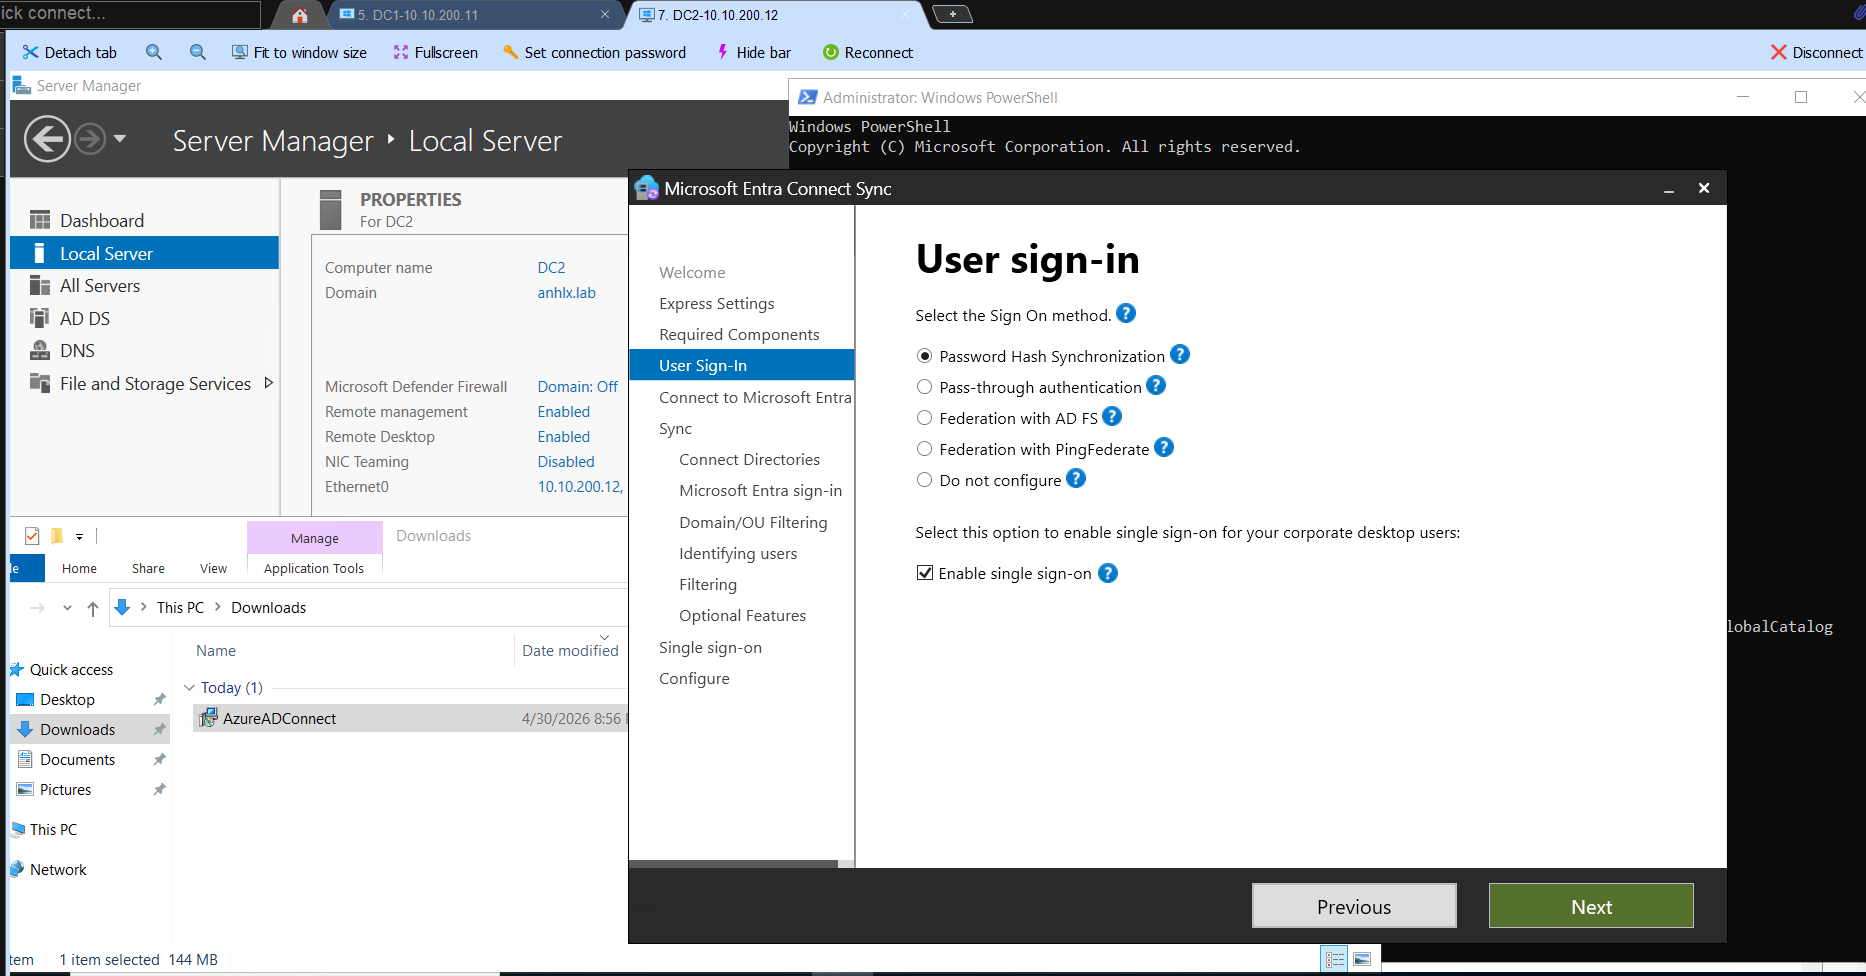This screenshot has width=1866, height=976.
Task: Open Desktop in Quick access
Action: pos(67,700)
